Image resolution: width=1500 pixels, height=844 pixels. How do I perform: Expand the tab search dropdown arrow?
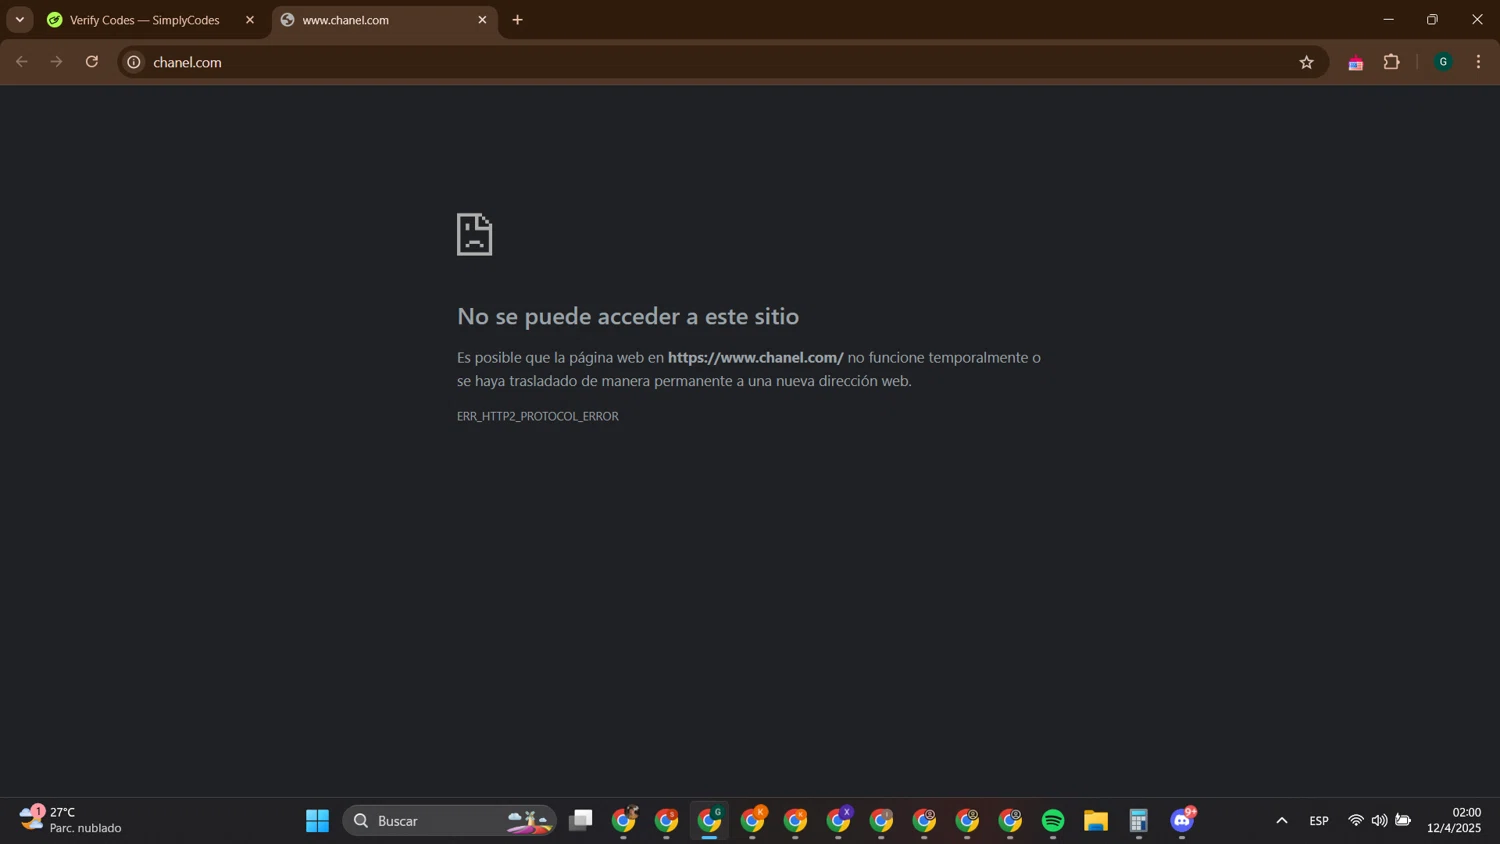click(x=20, y=20)
